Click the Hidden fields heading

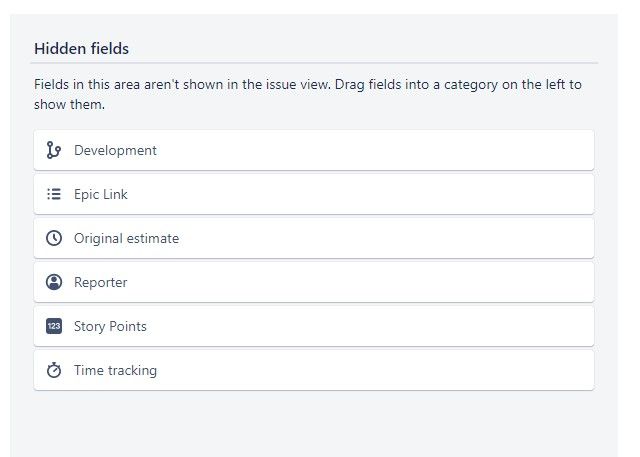click(82, 49)
